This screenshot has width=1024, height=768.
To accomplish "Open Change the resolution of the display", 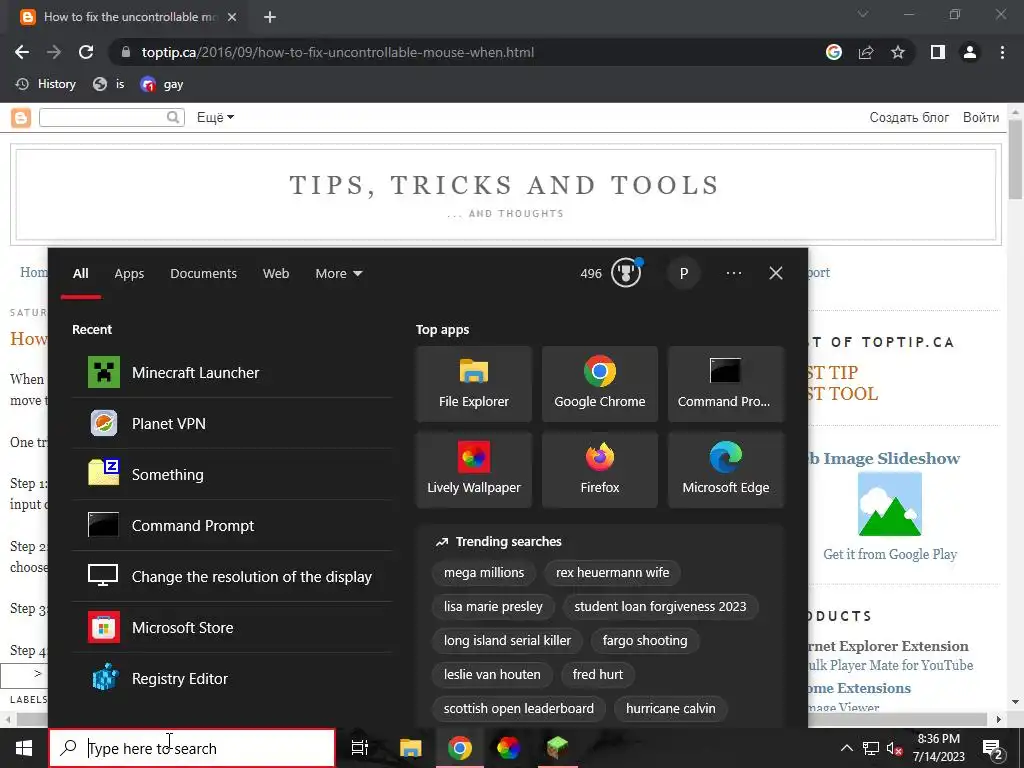I will tap(232, 576).
